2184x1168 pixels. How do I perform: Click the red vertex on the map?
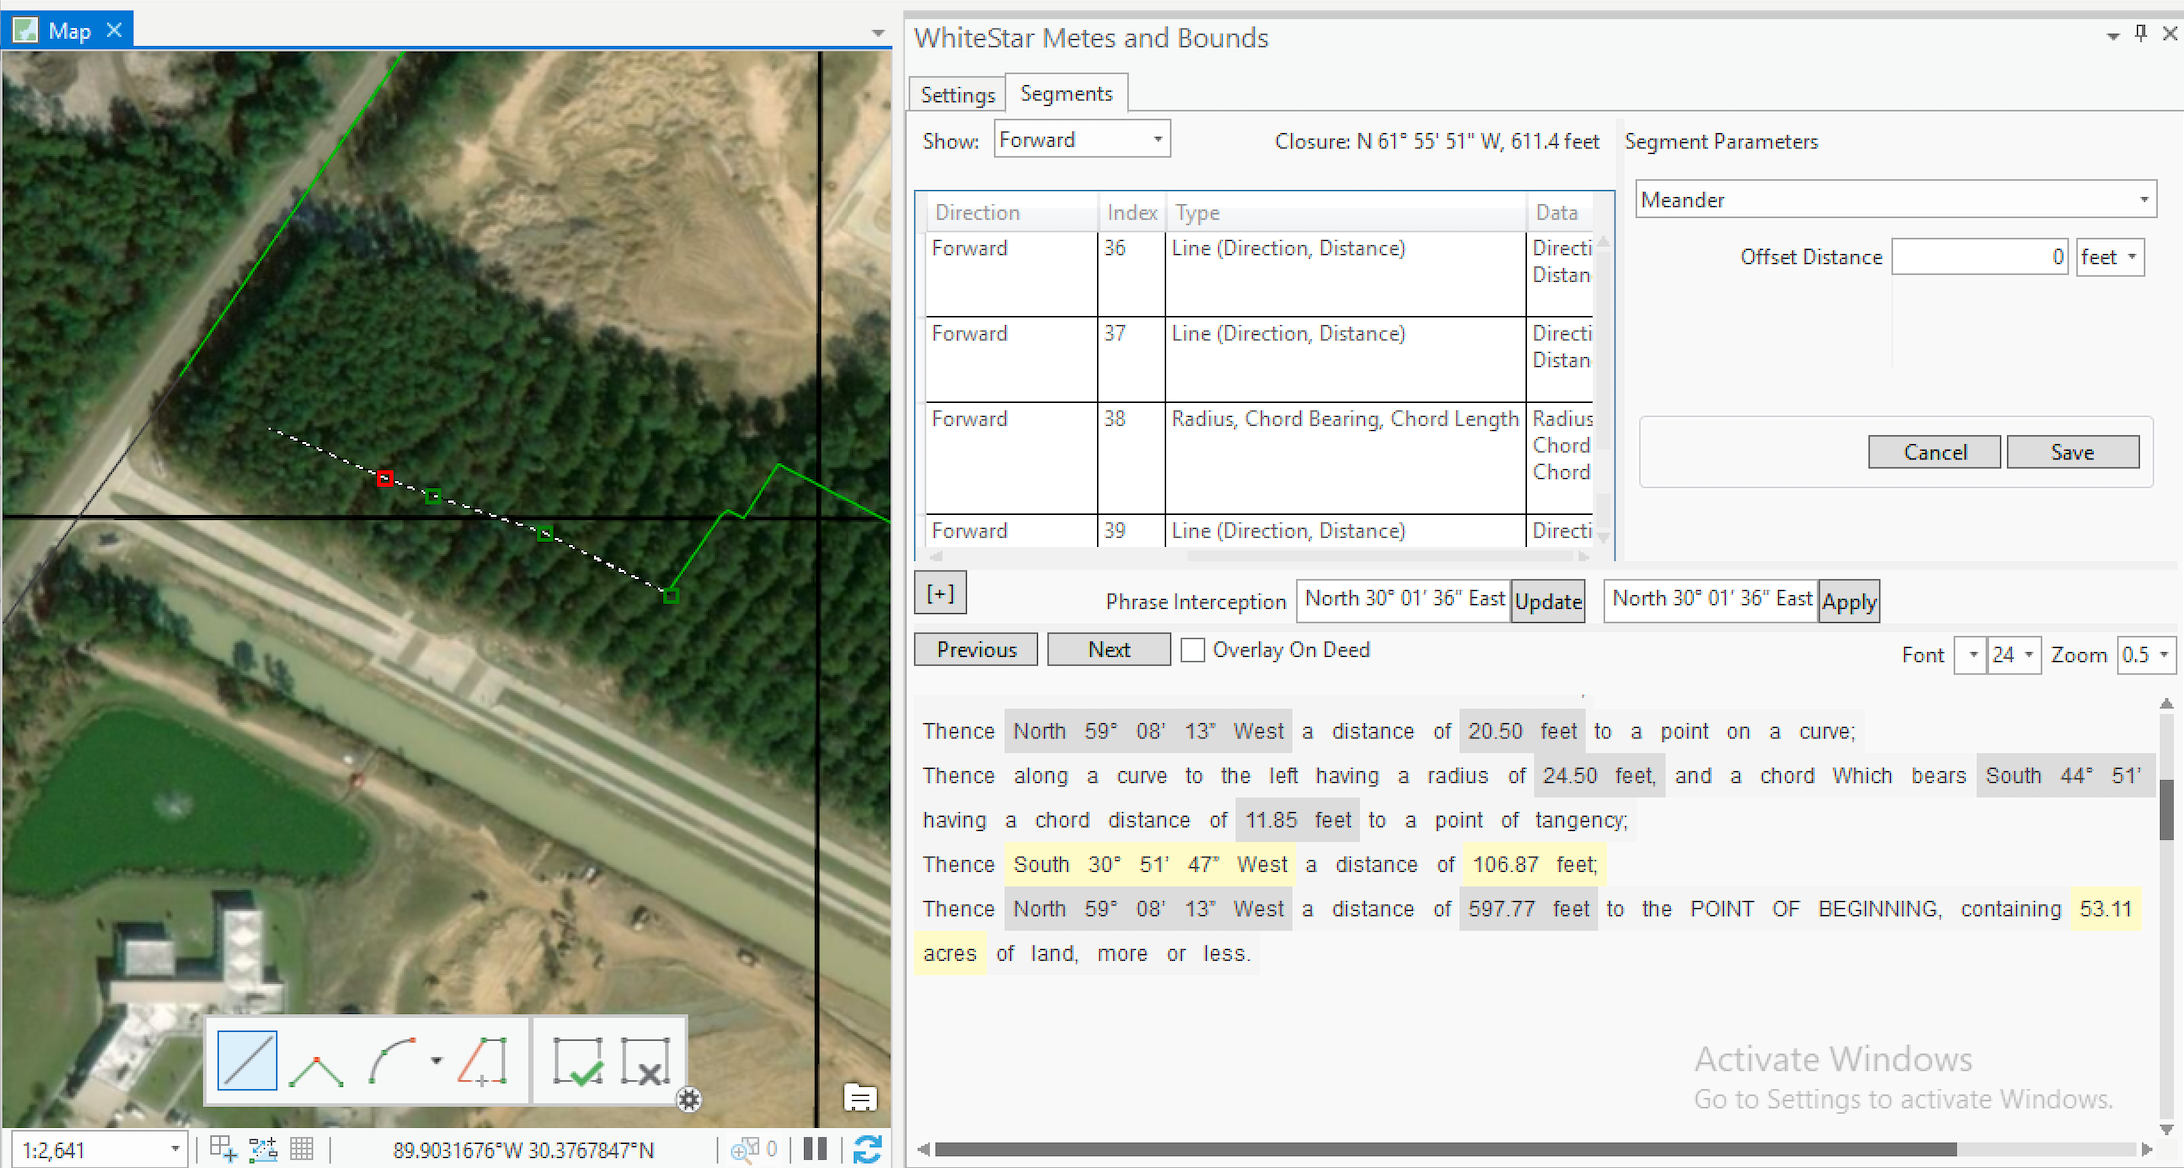[385, 478]
